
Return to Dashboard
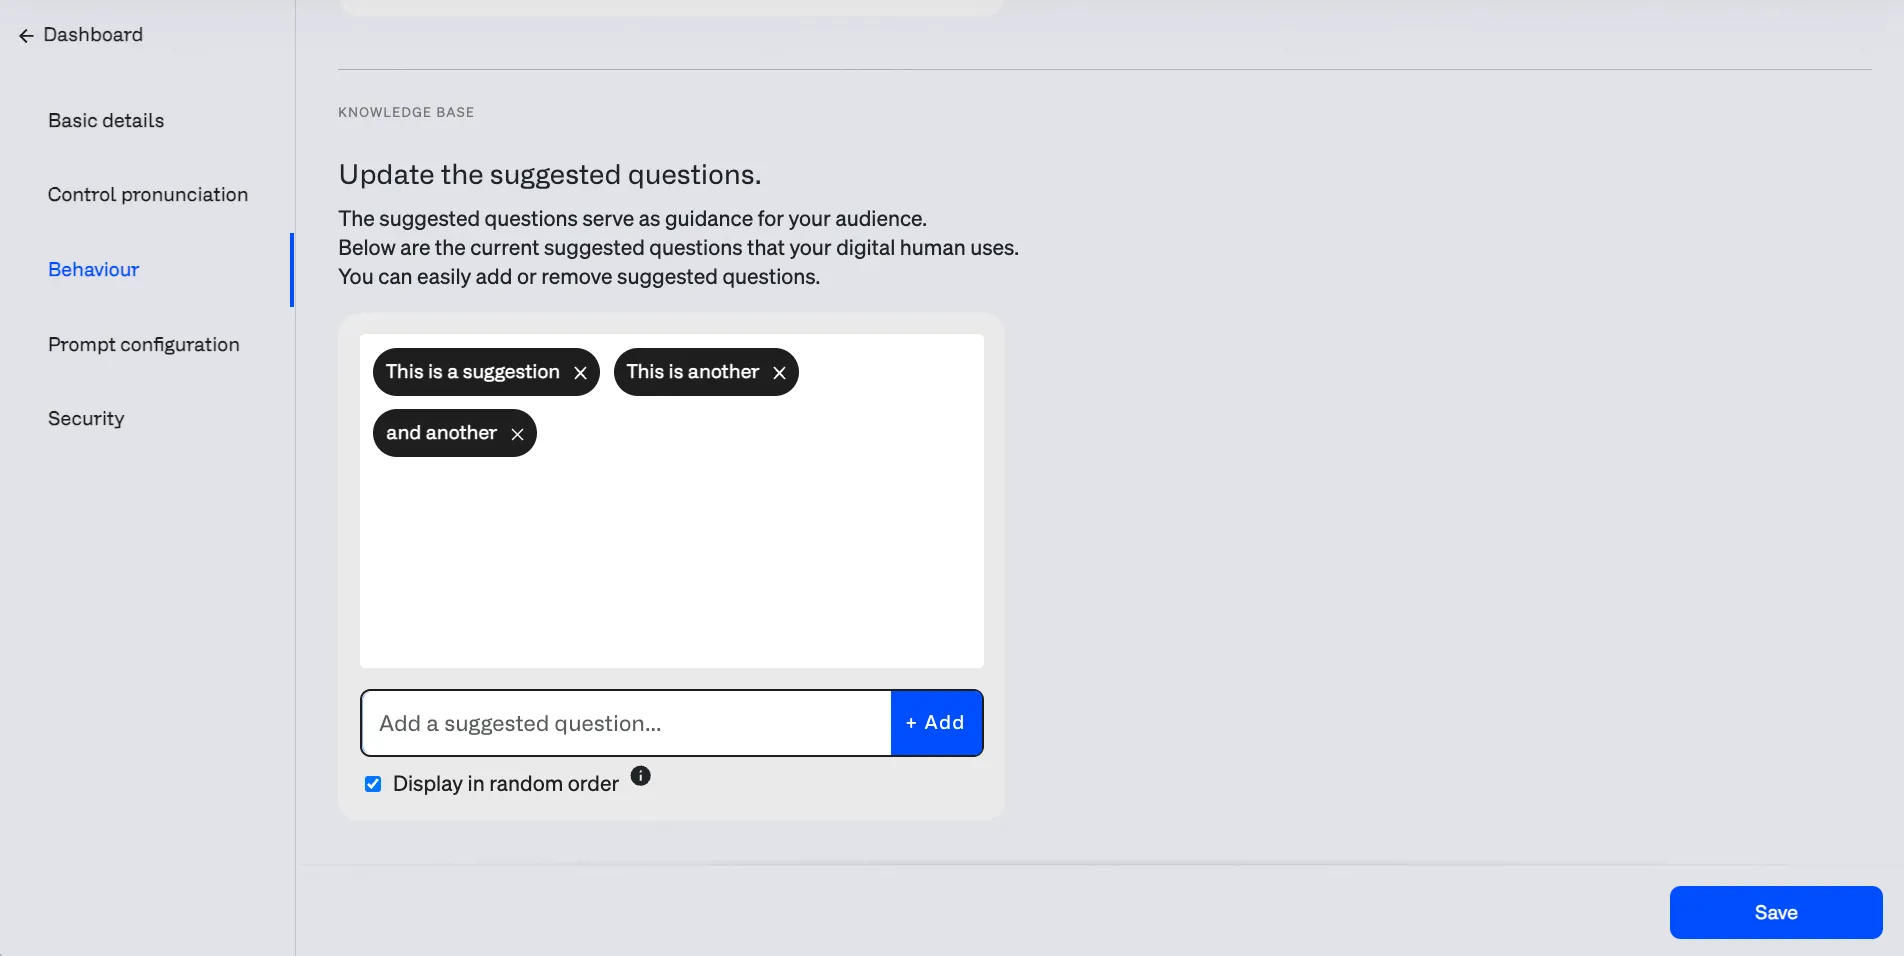coord(93,35)
